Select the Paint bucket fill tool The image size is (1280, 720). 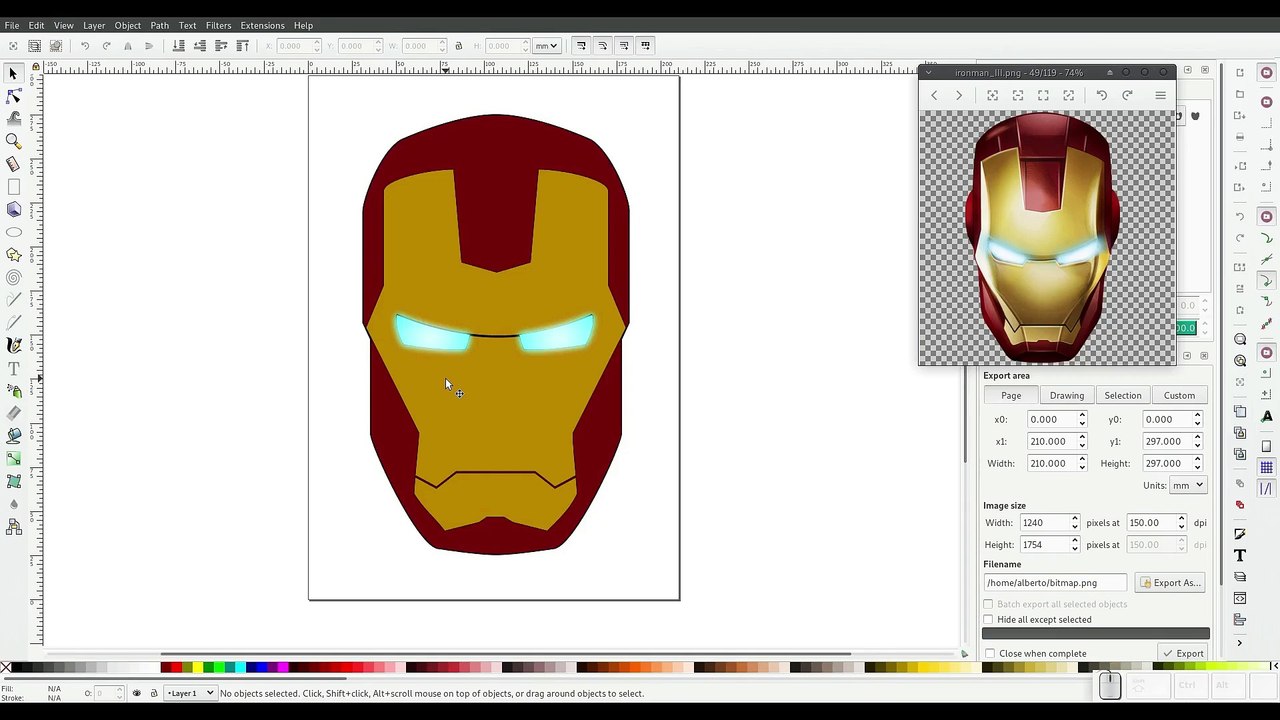tap(13, 436)
